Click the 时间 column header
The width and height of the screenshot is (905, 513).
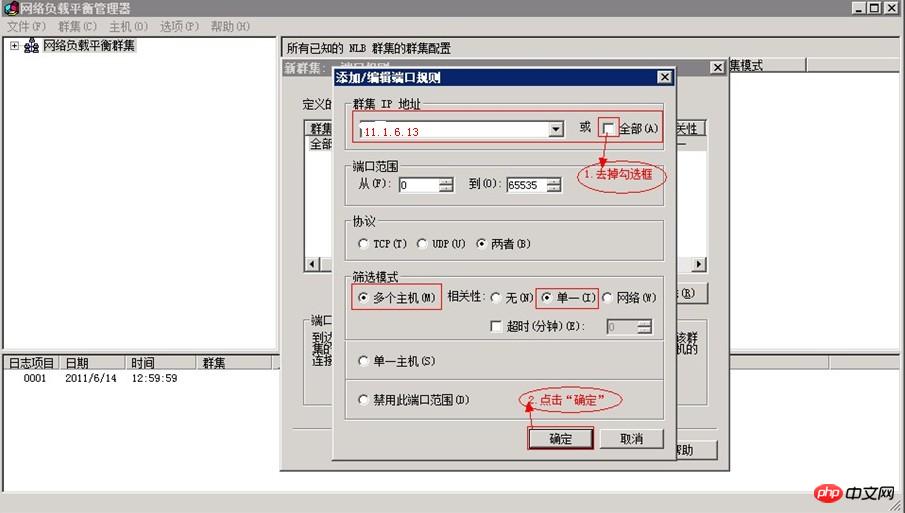[x=160, y=362]
